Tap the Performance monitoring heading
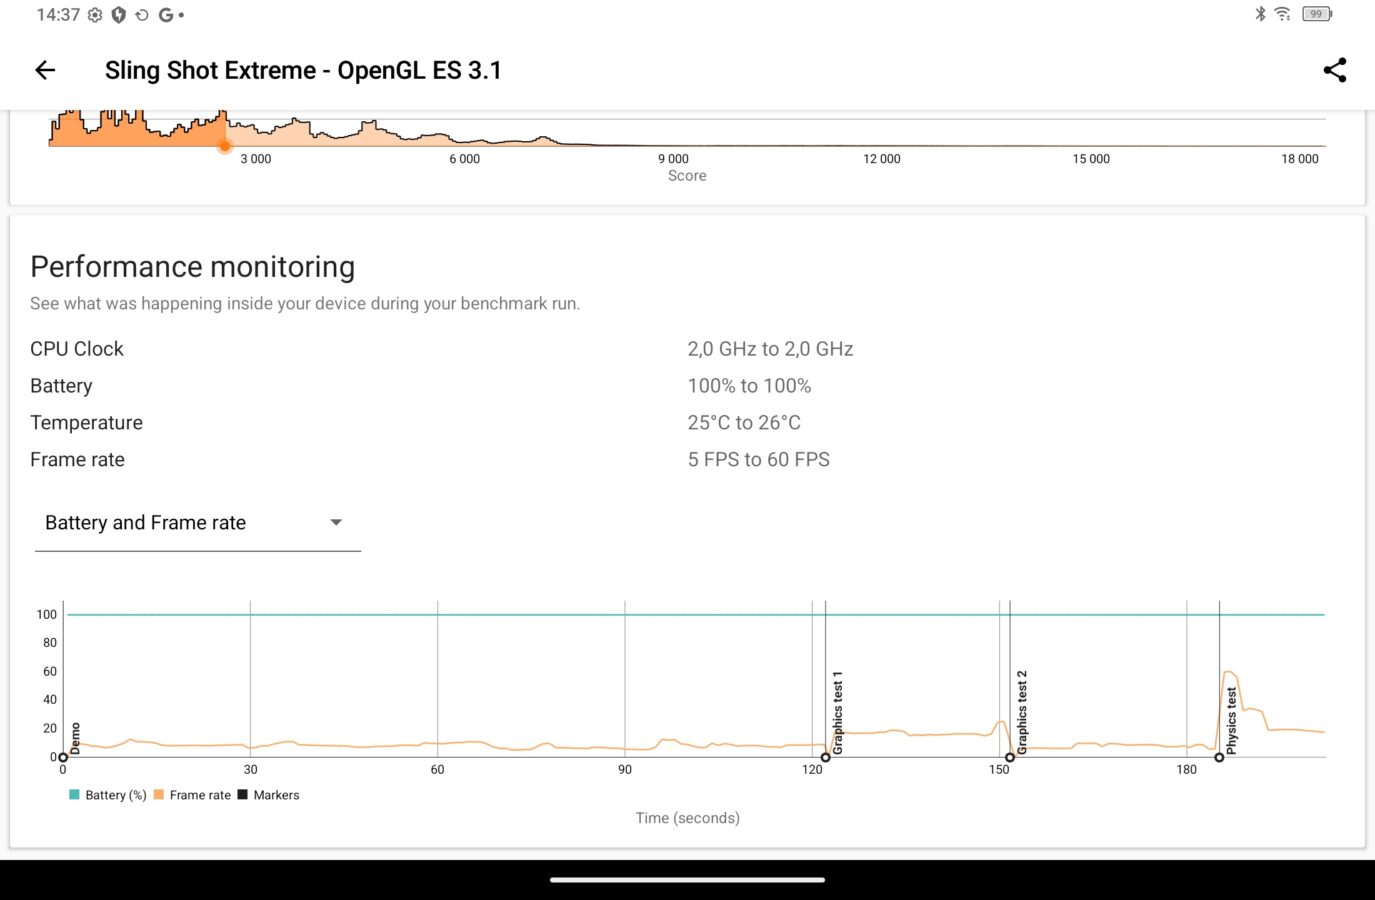This screenshot has width=1375, height=900. (193, 267)
